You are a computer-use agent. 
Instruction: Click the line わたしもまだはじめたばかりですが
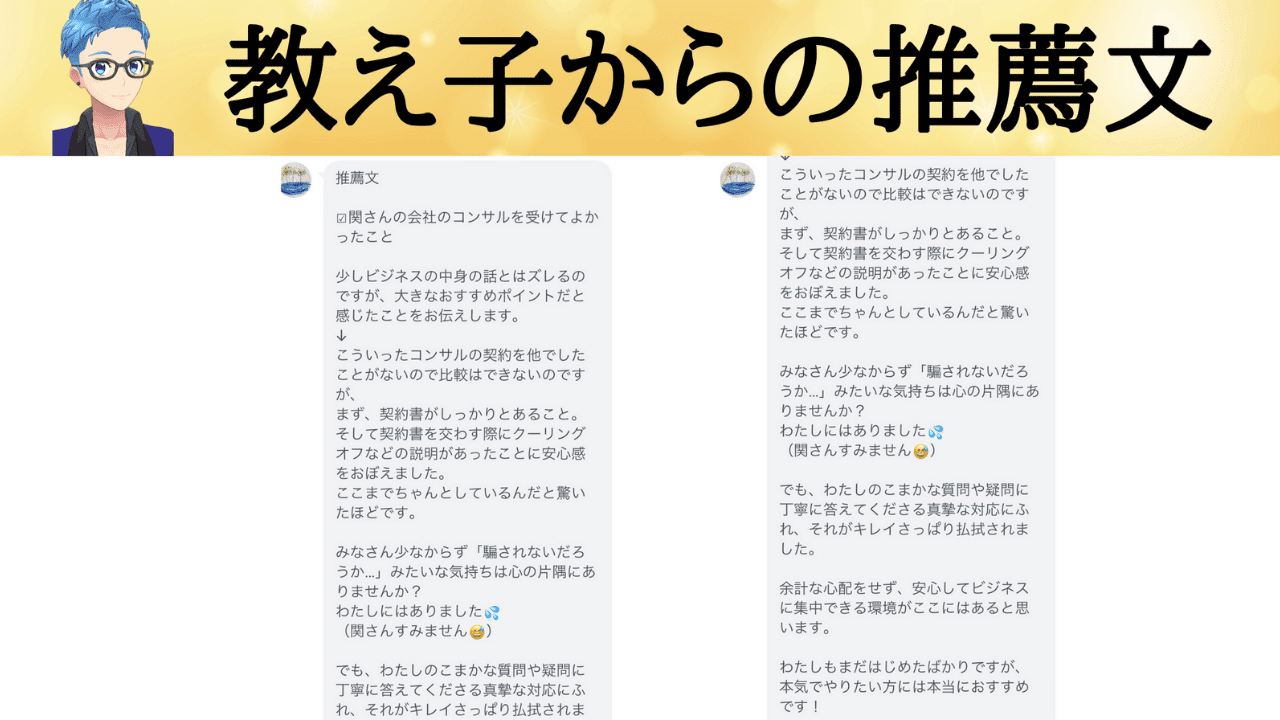tap(903, 668)
